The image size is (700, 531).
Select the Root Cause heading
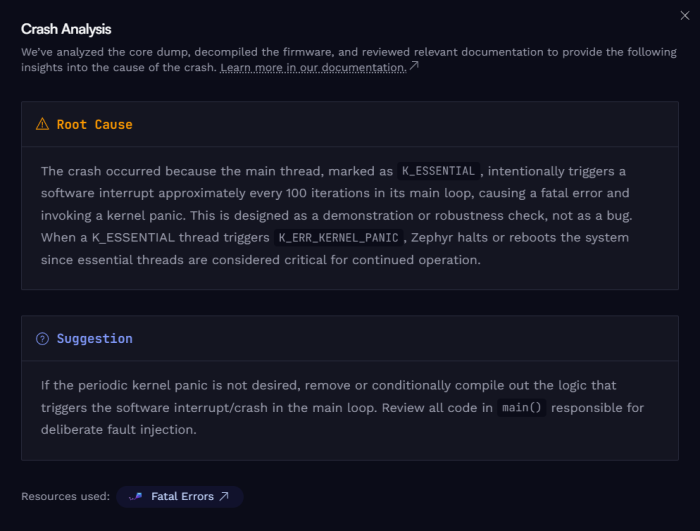pos(95,125)
